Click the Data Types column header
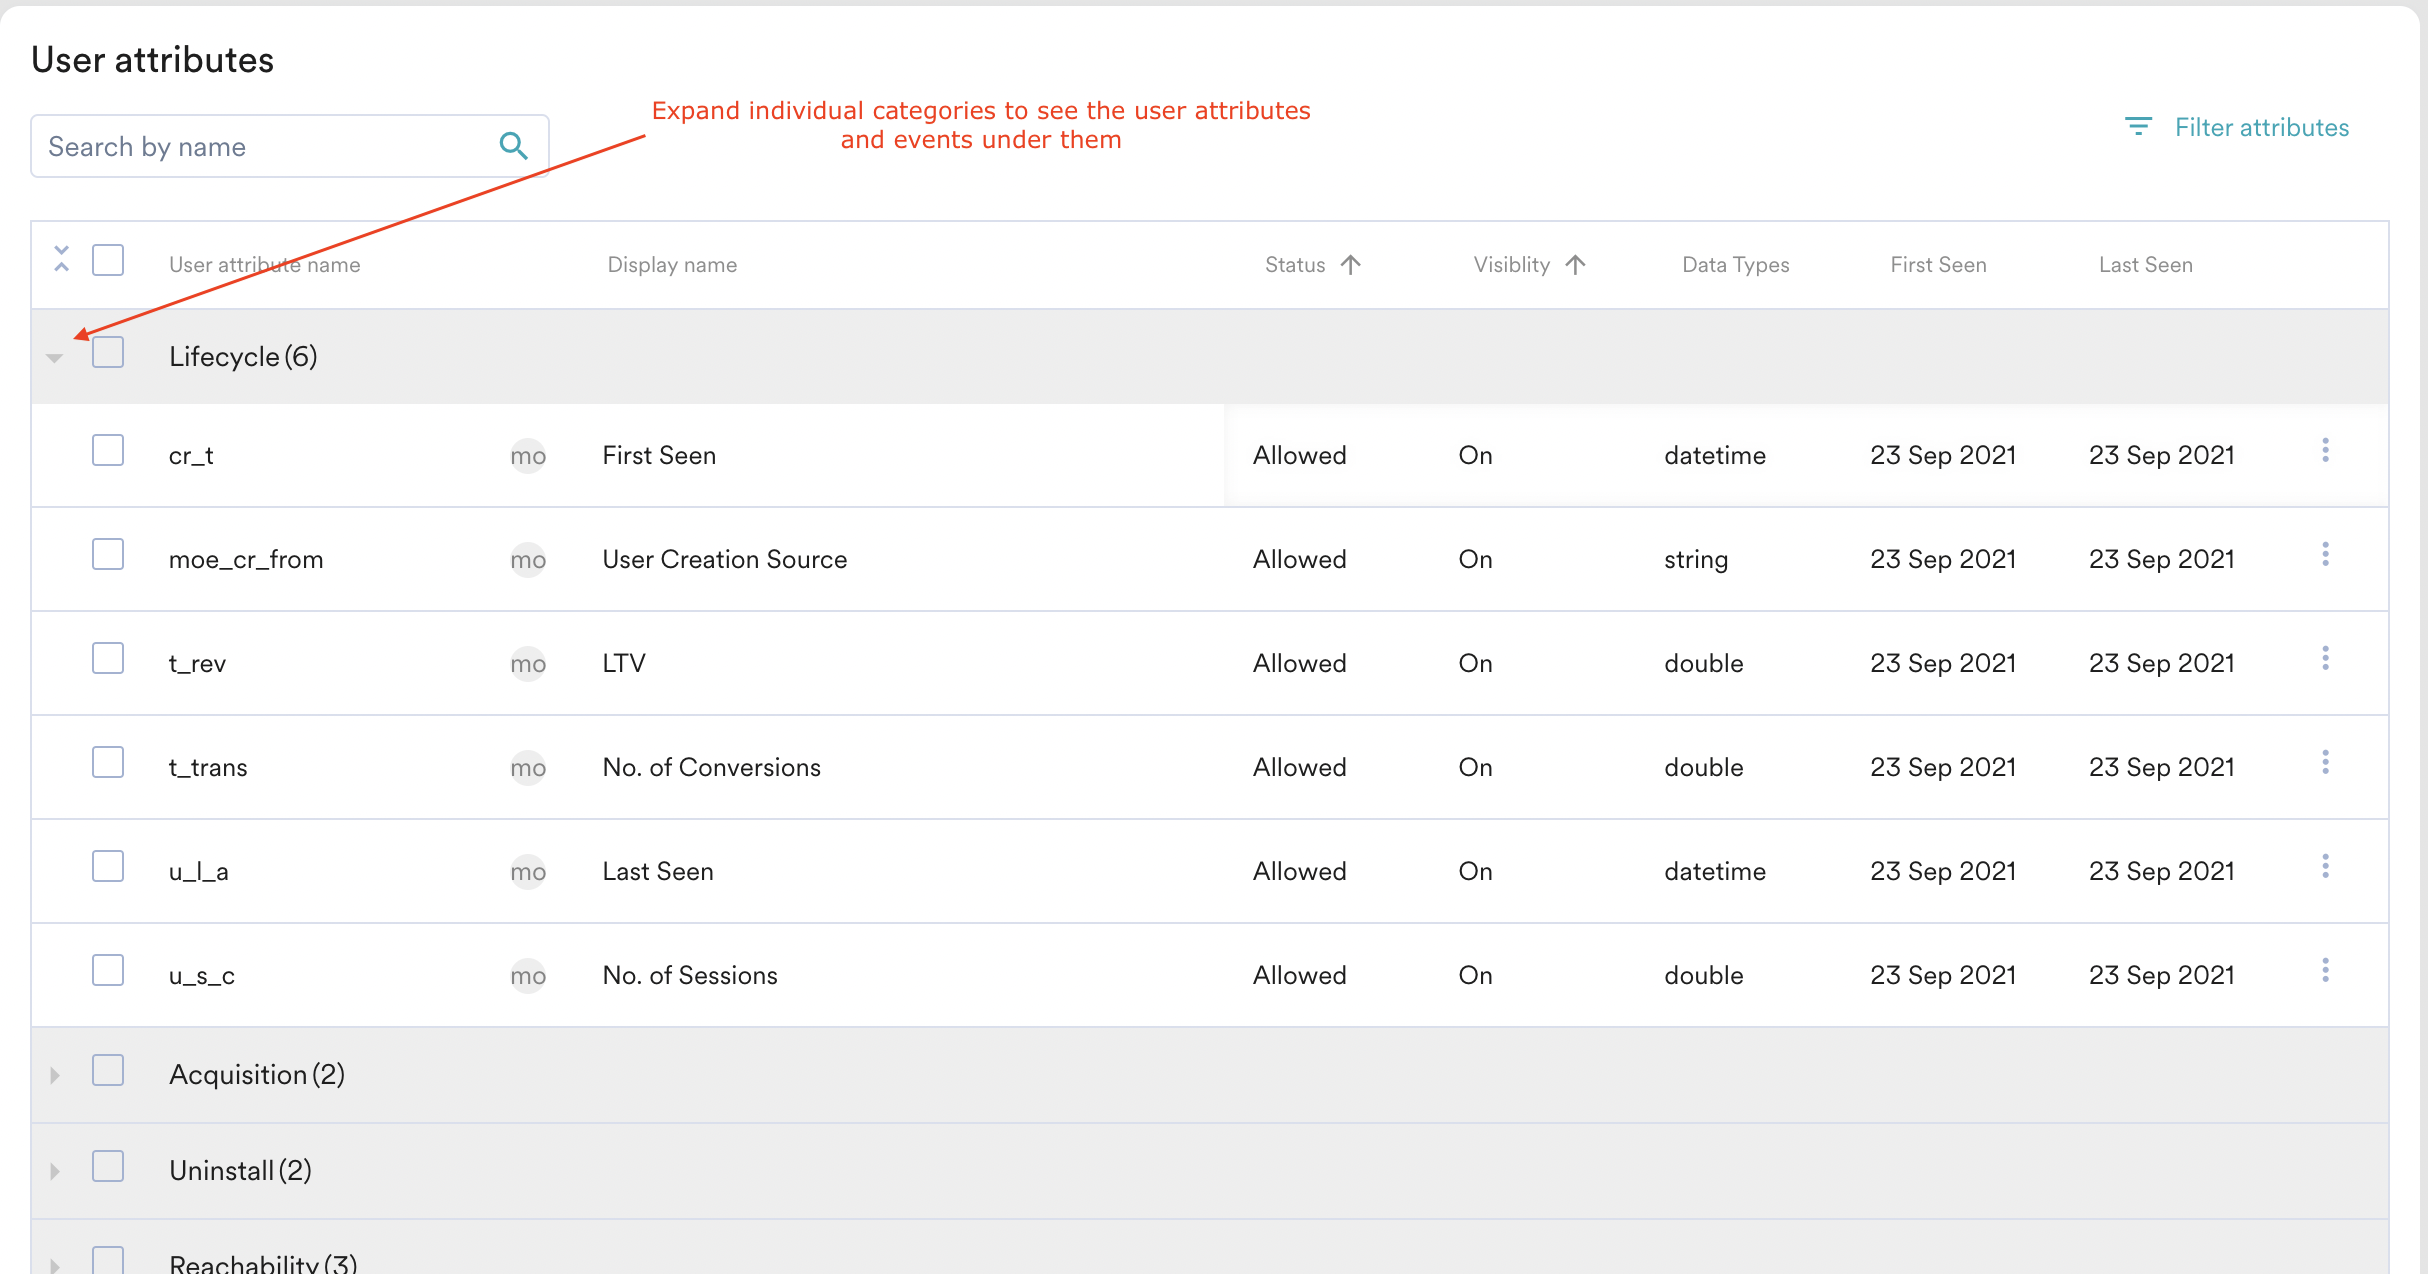This screenshot has width=2428, height=1274. pyautogui.click(x=1735, y=265)
